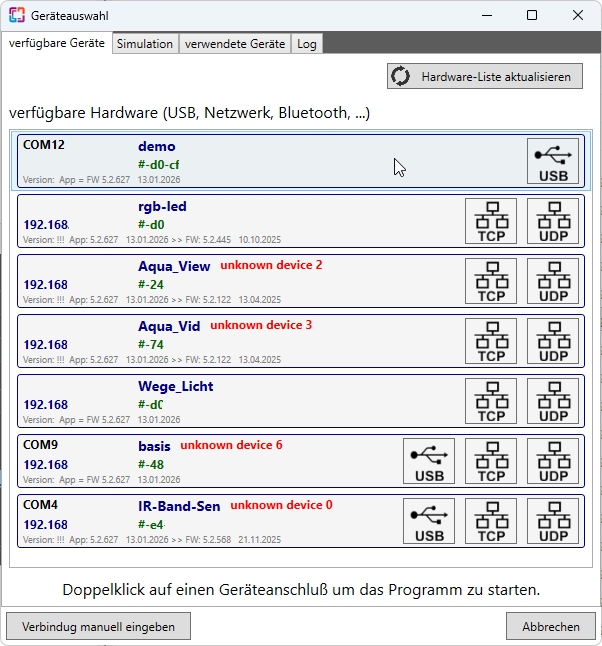
Task: Connect to rgb-led via TCP icon
Action: point(491,221)
